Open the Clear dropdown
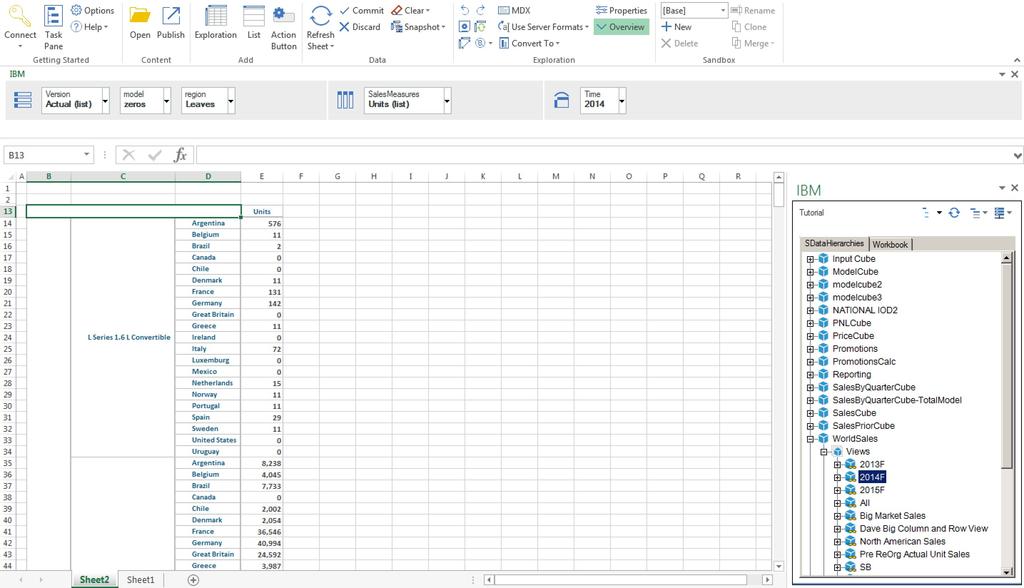 click(411, 10)
